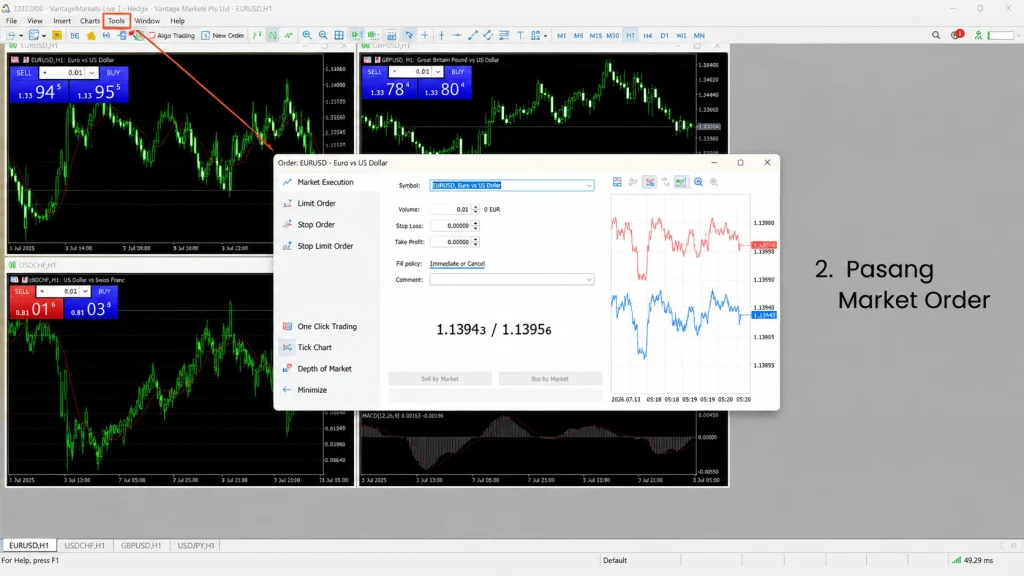Click BUY on GBPUSD chart panel
Screen dimensions: 1024x576
457,72
